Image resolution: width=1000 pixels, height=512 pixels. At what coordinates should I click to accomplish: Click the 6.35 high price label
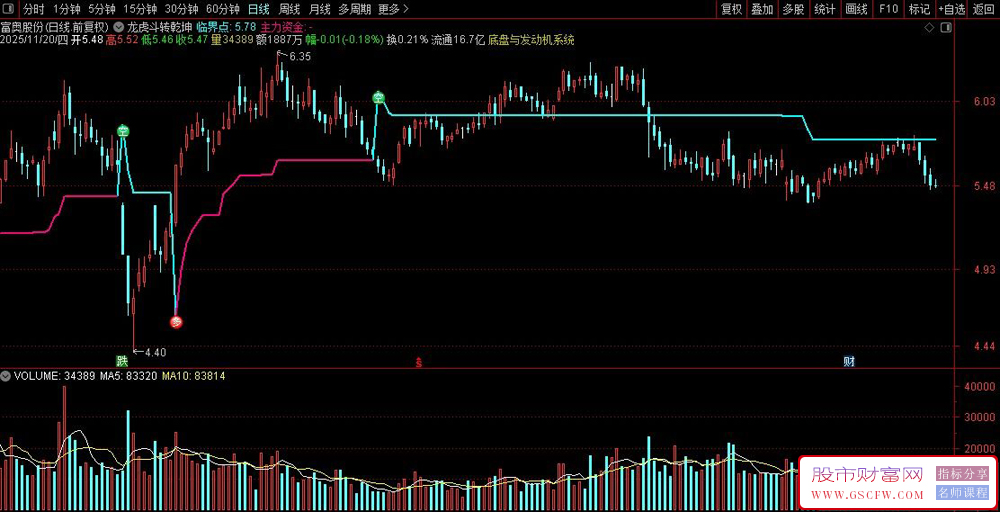[300, 56]
